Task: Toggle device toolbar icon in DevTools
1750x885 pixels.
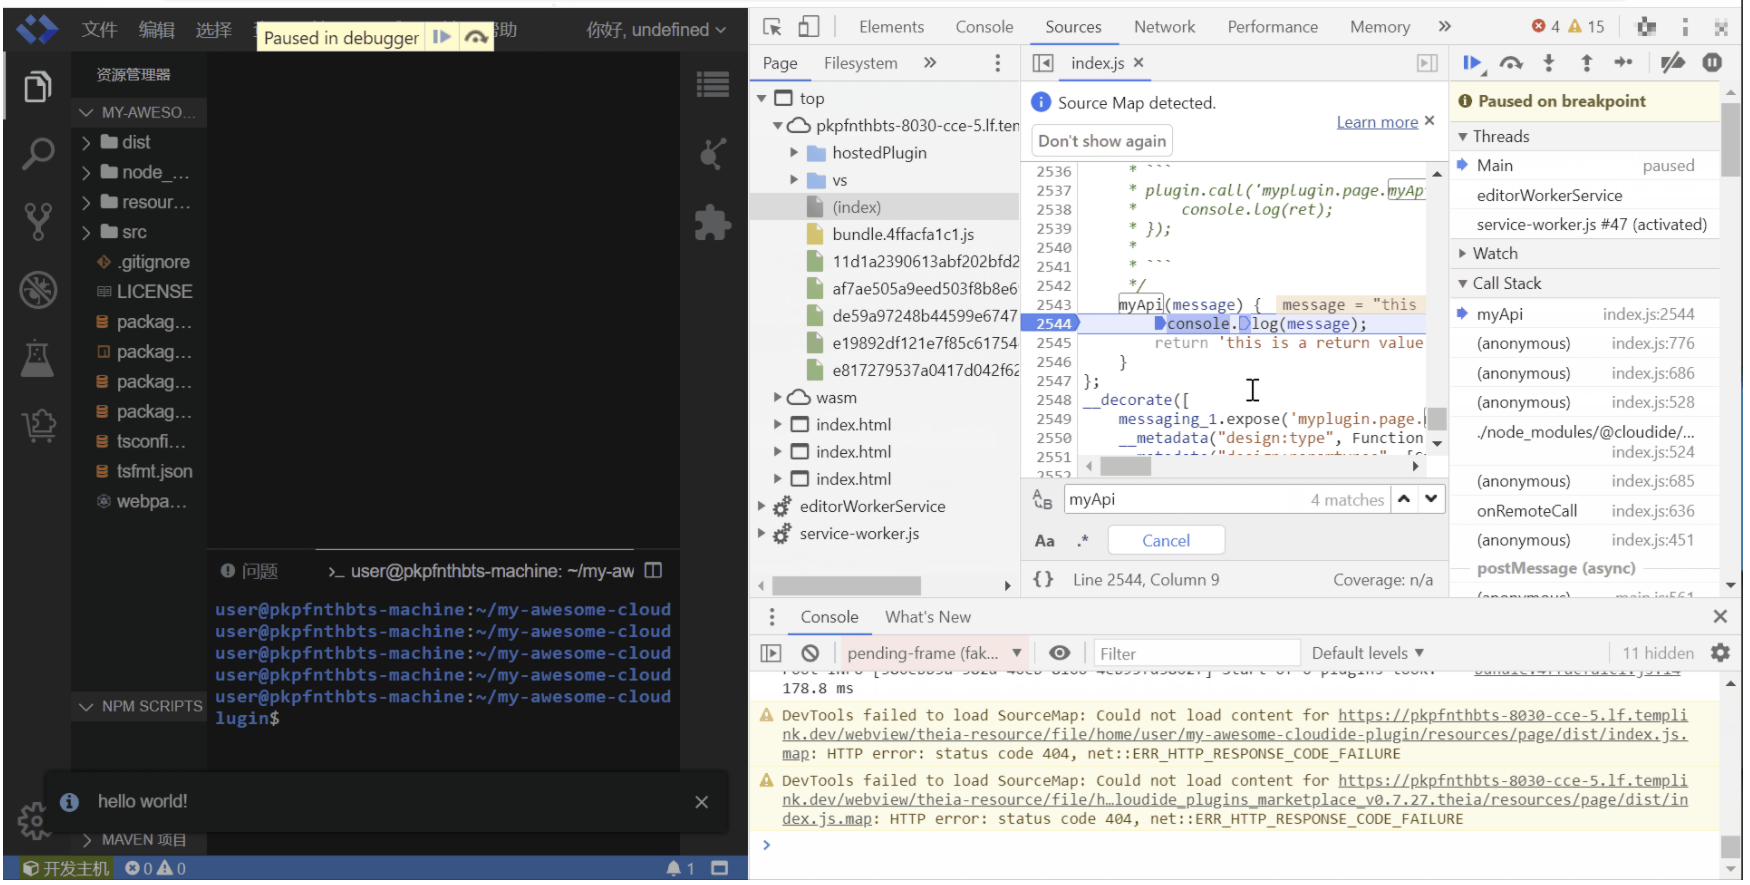Action: point(808,27)
